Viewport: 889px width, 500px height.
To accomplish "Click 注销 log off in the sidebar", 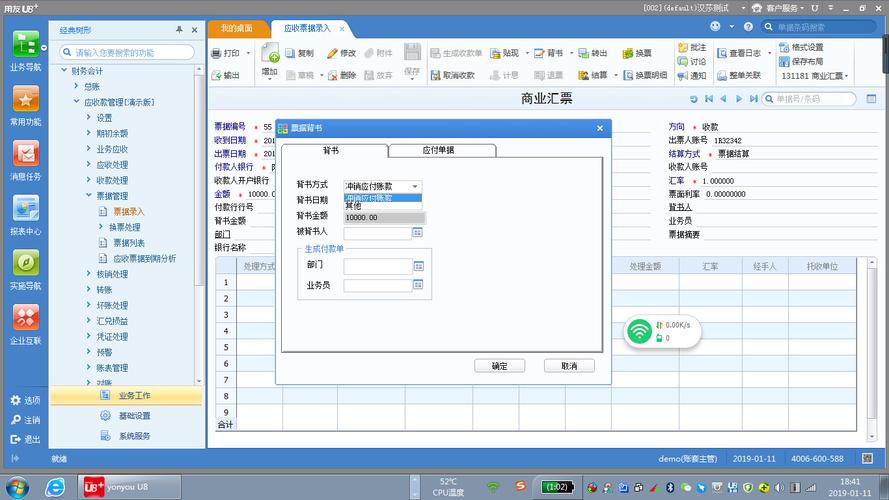I will (x=26, y=420).
